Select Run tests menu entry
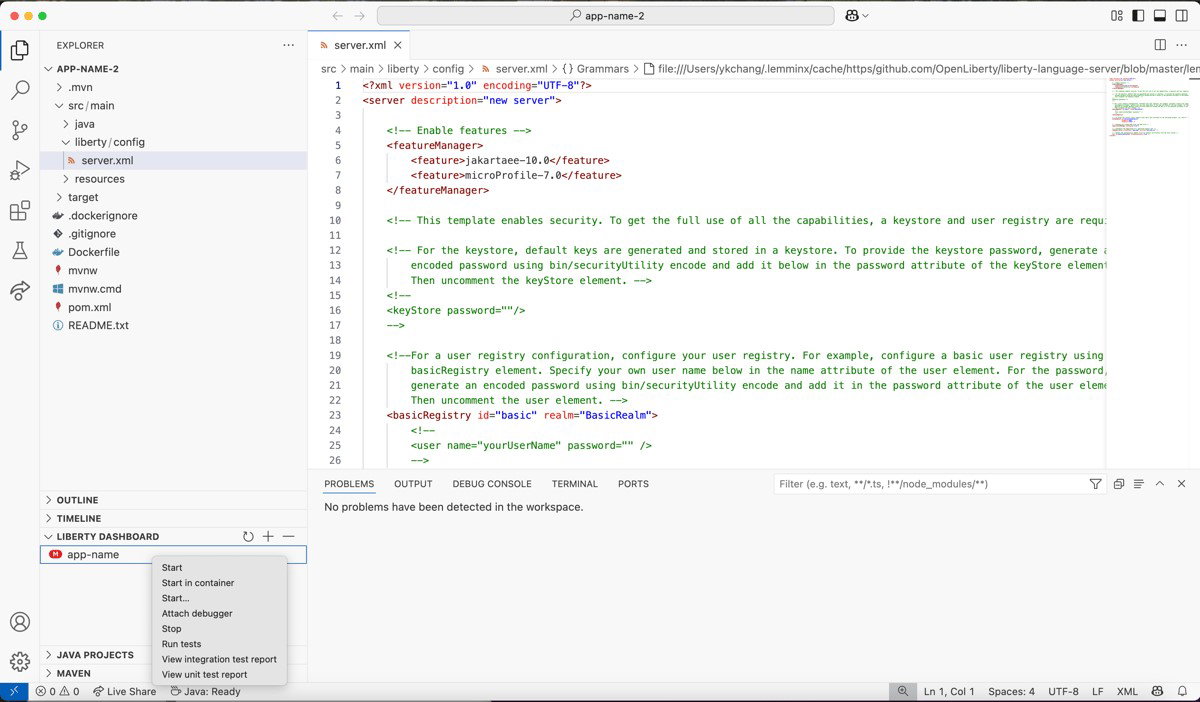This screenshot has height=702, width=1200. (219, 644)
